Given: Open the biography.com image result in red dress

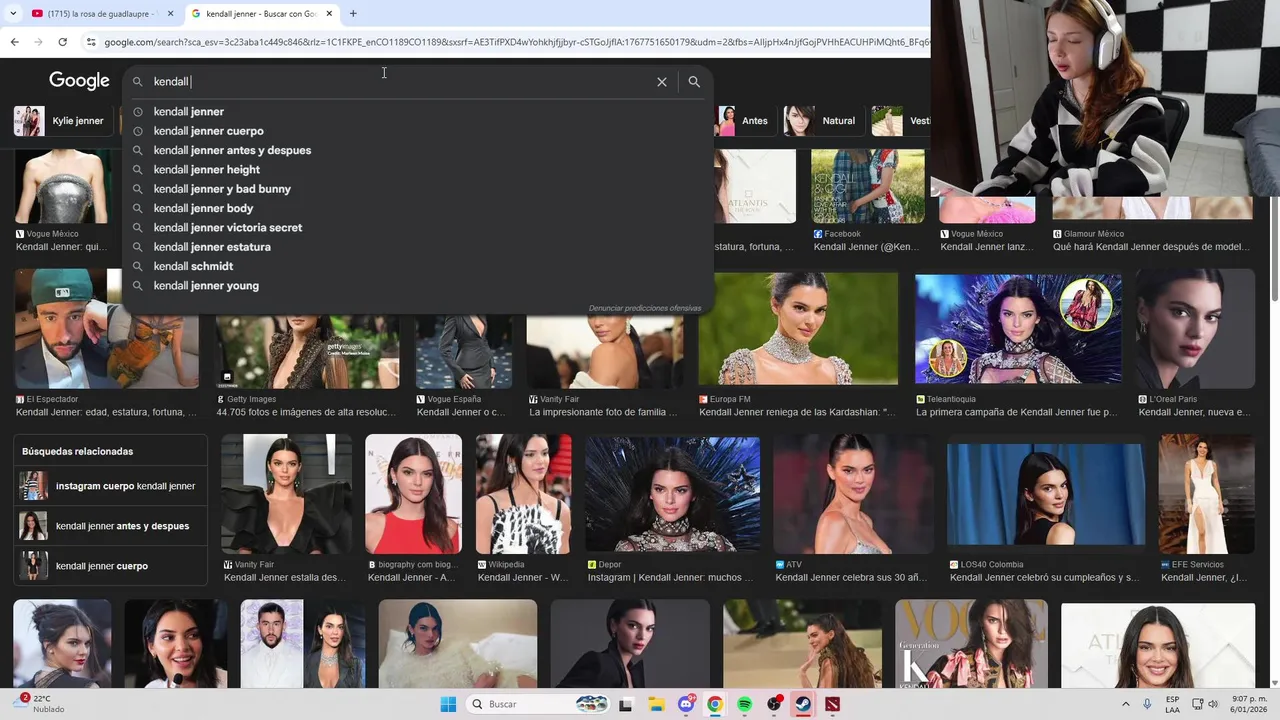Looking at the screenshot, I should [x=413, y=494].
